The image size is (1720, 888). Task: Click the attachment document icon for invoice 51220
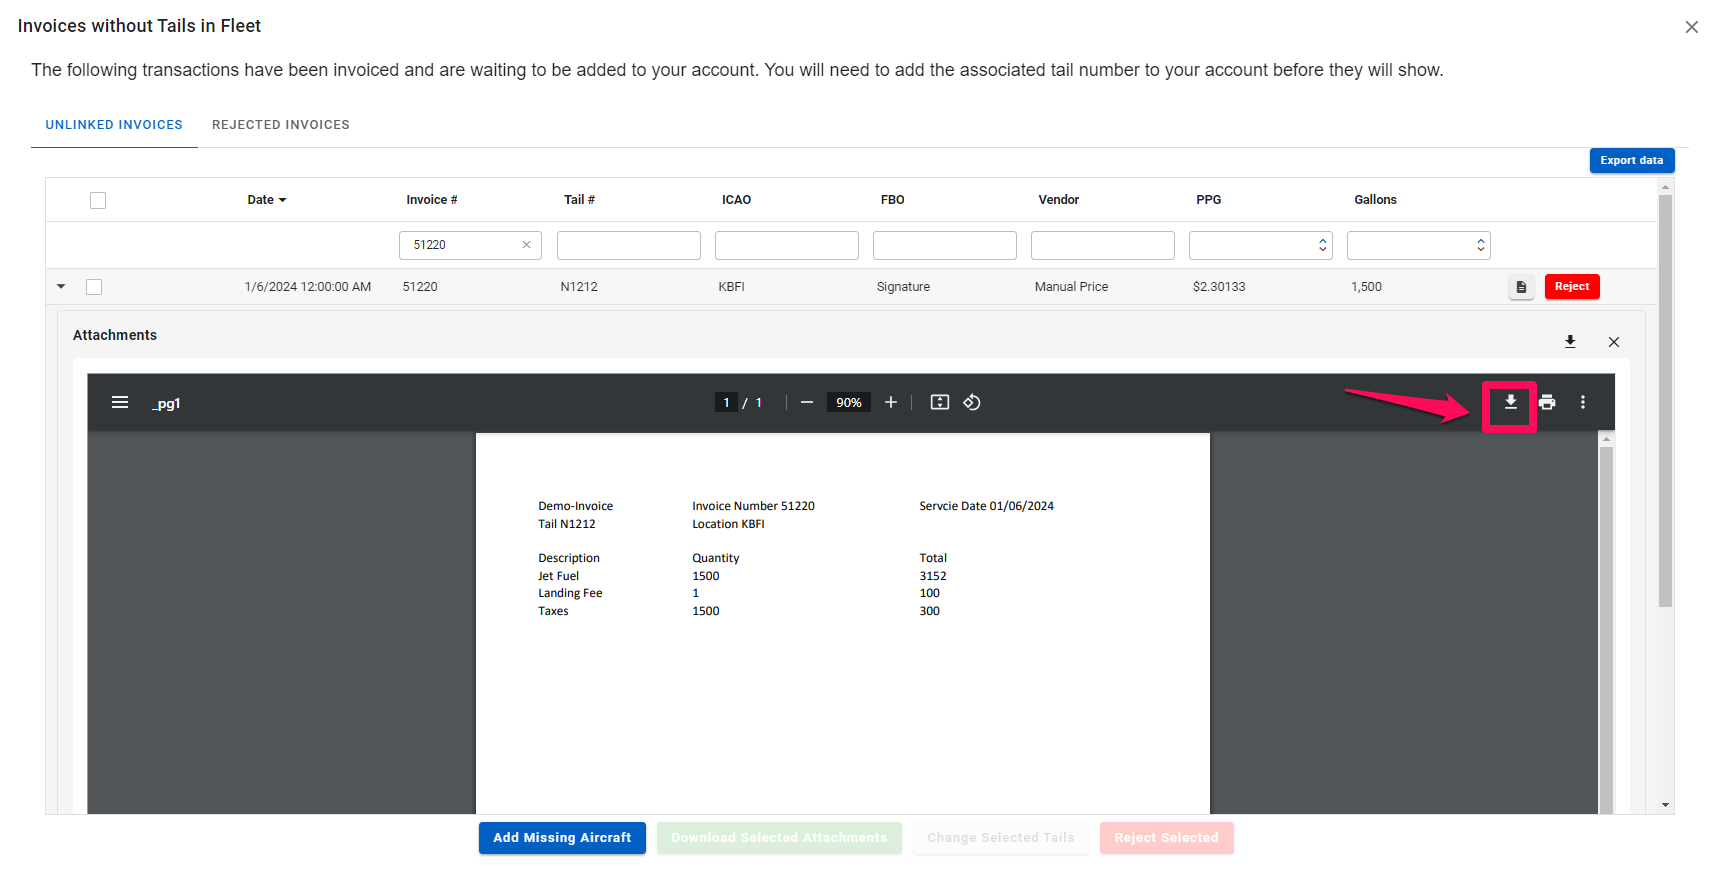[1521, 287]
